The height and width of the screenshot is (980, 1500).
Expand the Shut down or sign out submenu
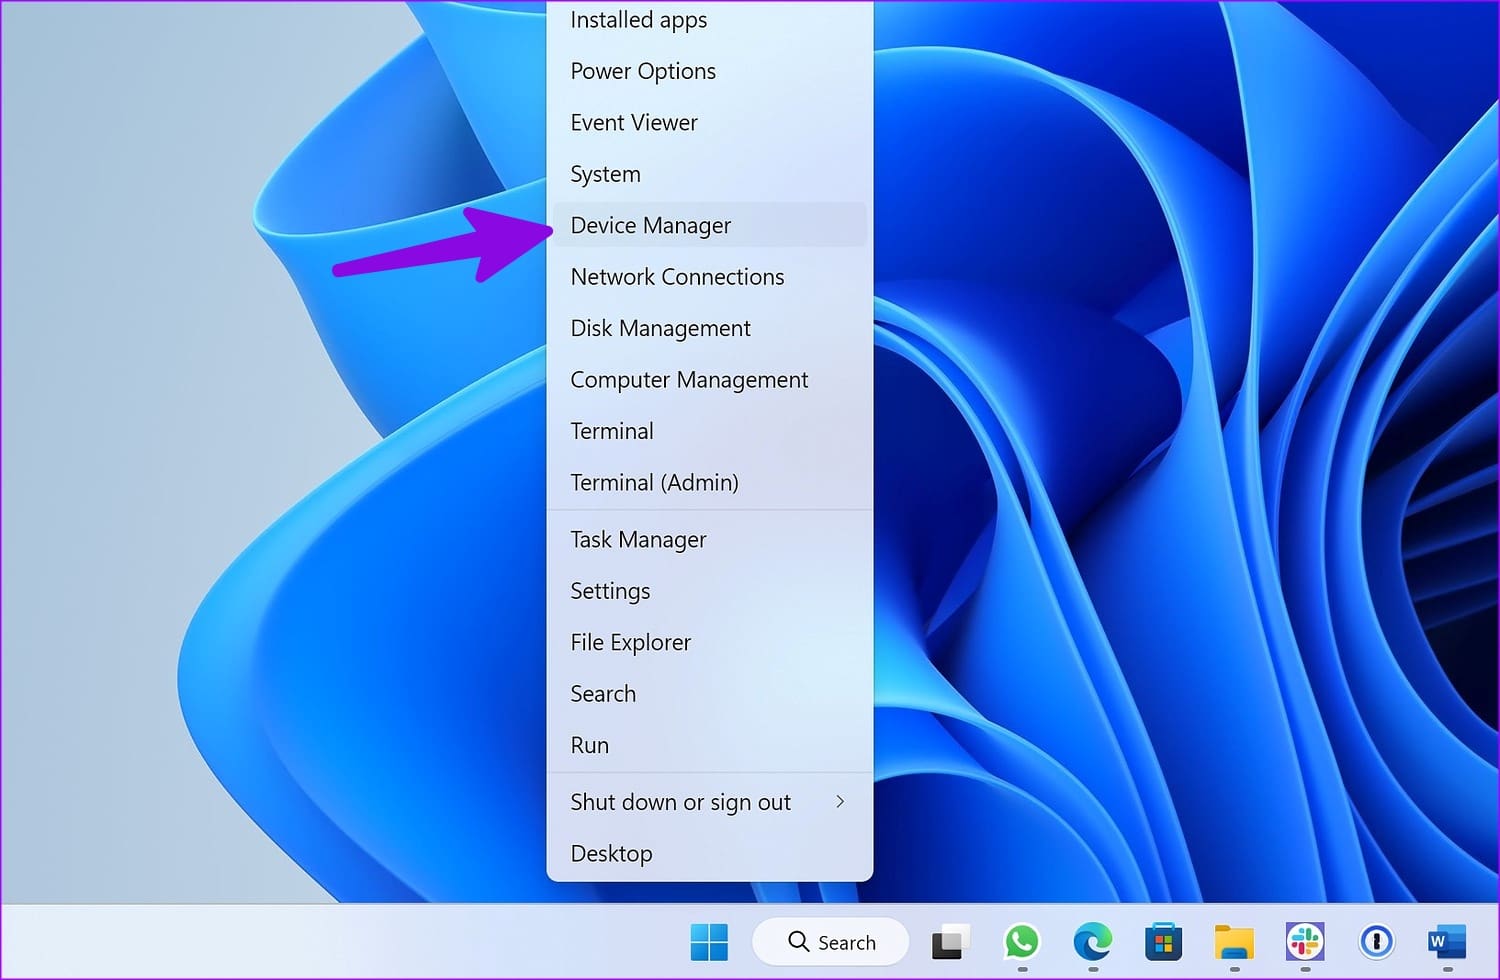(x=680, y=802)
